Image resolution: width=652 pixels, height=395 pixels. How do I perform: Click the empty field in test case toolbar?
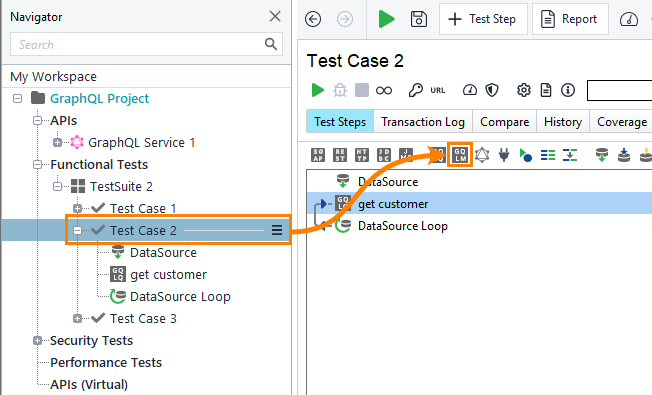pos(619,90)
